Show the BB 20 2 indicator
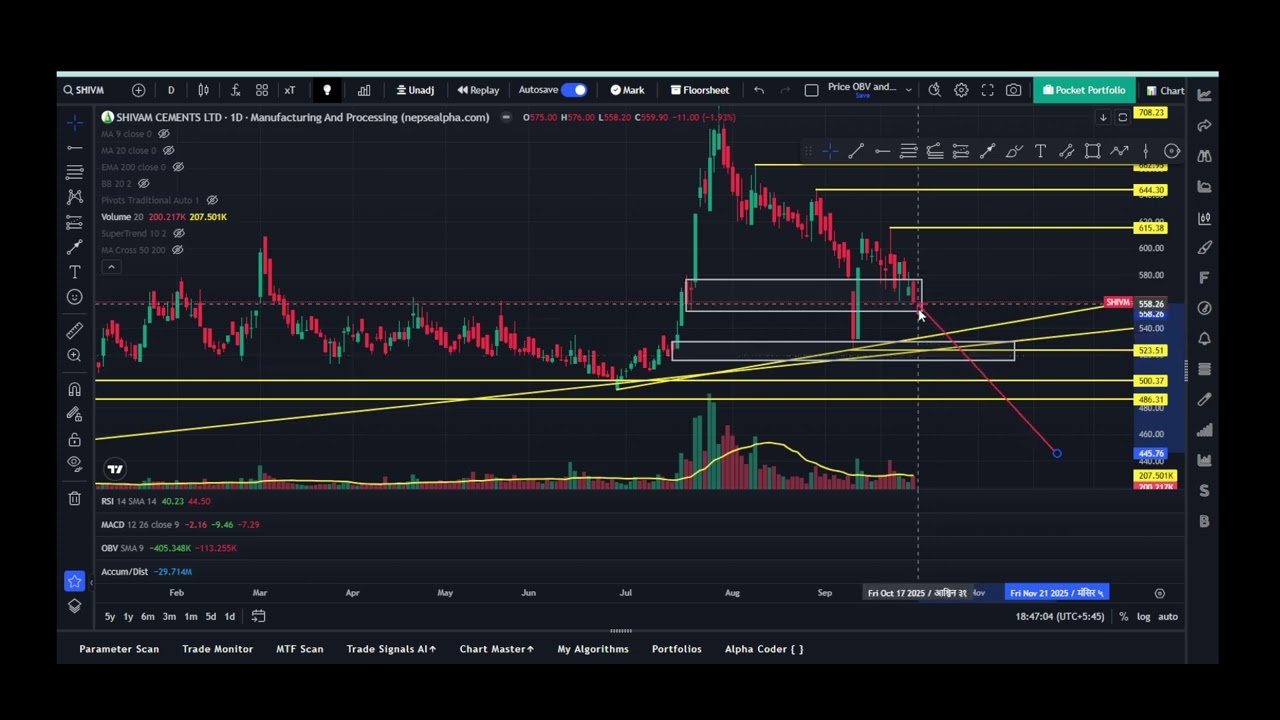1280x720 pixels. tap(143, 184)
